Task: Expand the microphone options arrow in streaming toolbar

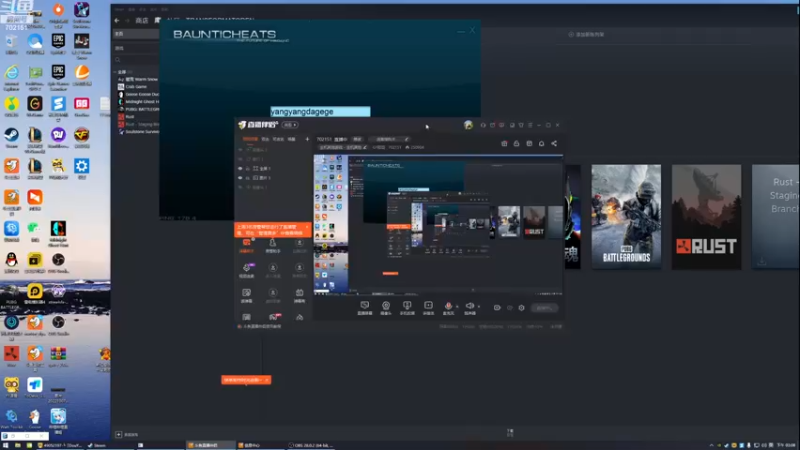Action: coord(457,307)
